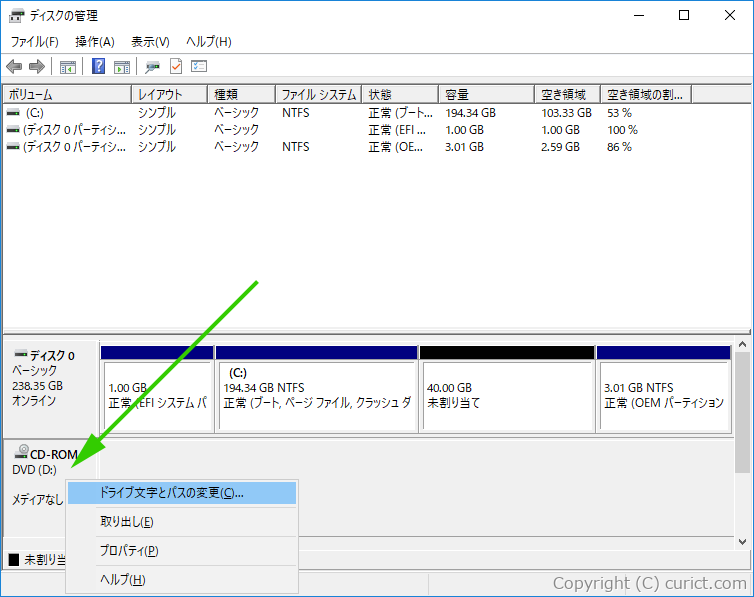Open the ファイル(F) menu

tap(35, 42)
